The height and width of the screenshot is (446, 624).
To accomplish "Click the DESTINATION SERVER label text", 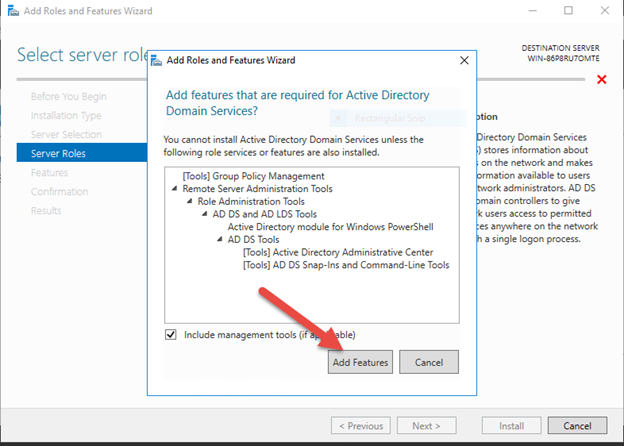I will [x=560, y=48].
